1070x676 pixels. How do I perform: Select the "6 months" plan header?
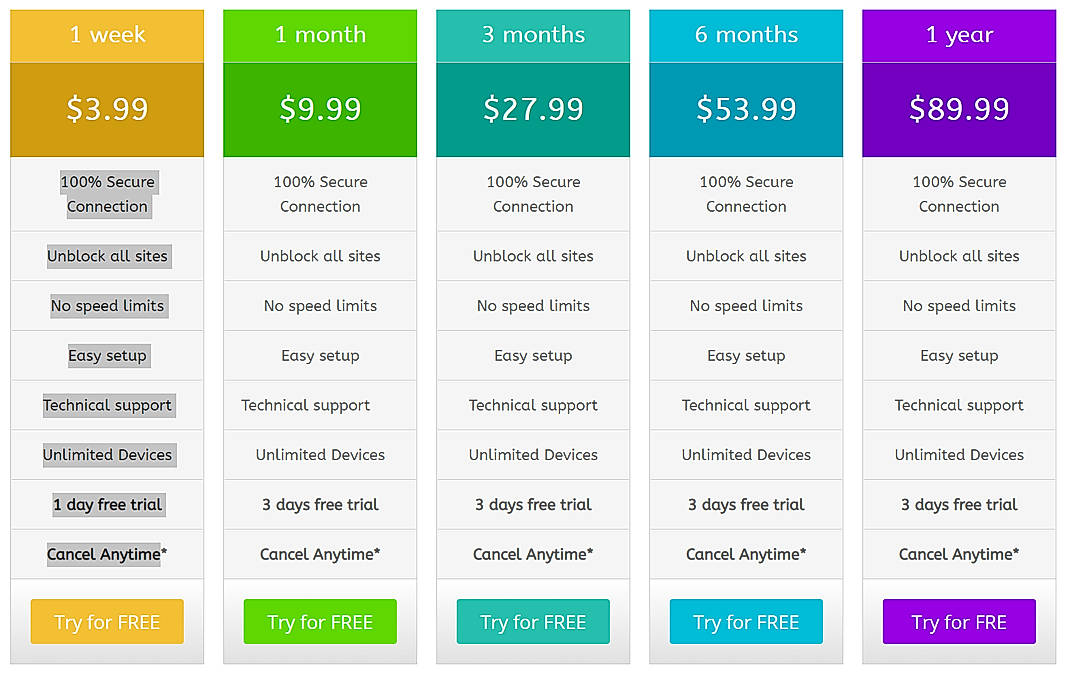point(745,33)
